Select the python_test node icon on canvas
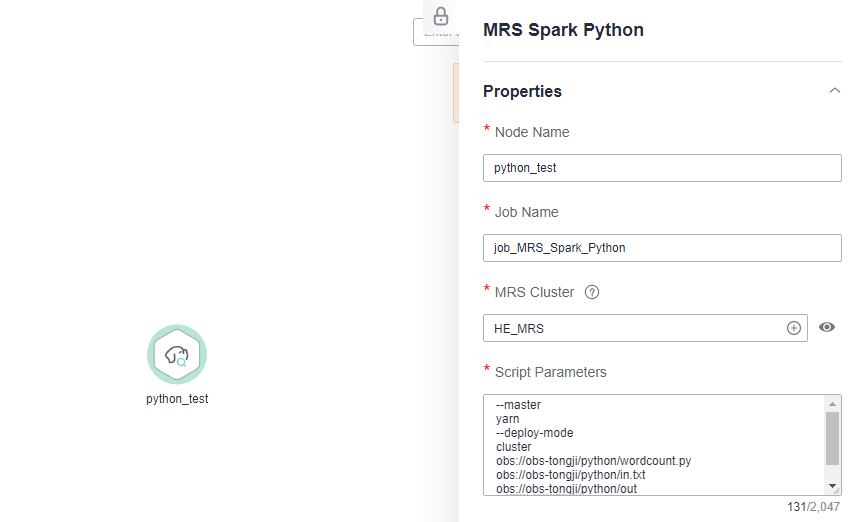 [177, 355]
